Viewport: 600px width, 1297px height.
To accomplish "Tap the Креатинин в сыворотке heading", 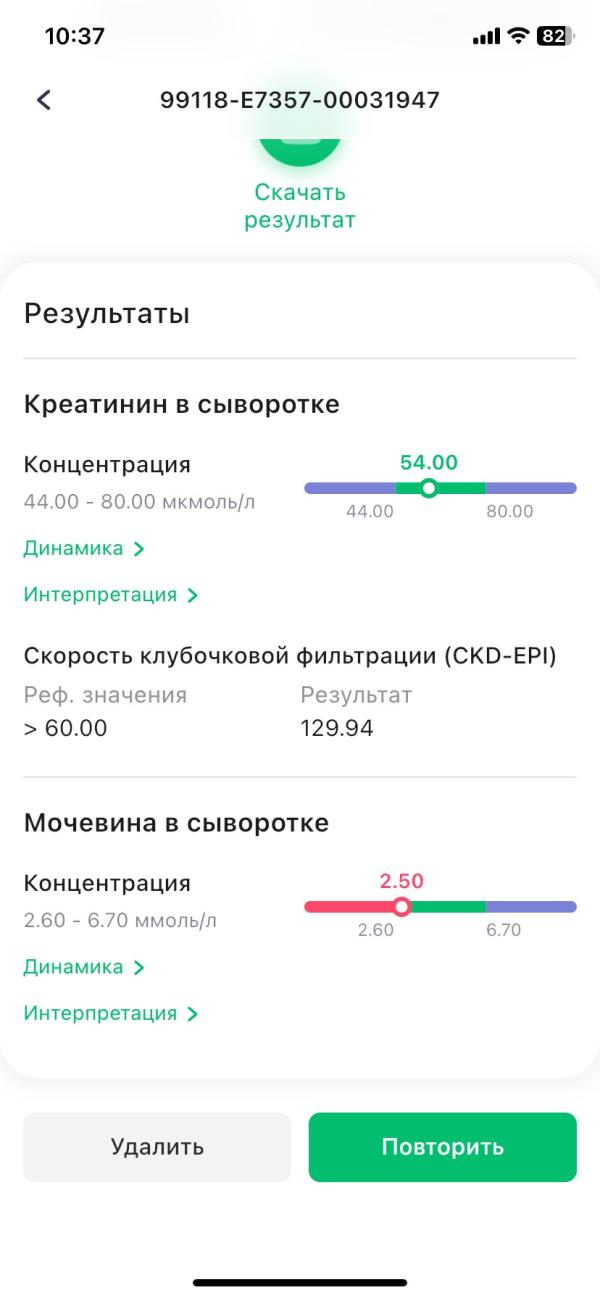I will 181,405.
